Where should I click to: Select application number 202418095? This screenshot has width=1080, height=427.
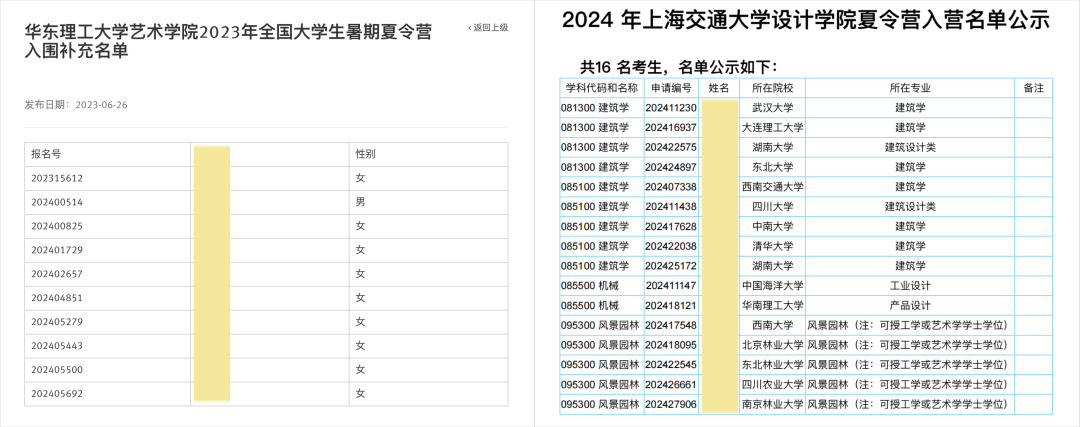(x=672, y=345)
